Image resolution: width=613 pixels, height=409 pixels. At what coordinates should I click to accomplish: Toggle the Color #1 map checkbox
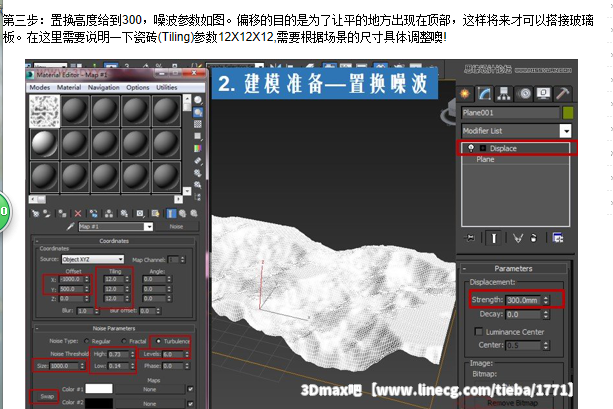(x=190, y=389)
